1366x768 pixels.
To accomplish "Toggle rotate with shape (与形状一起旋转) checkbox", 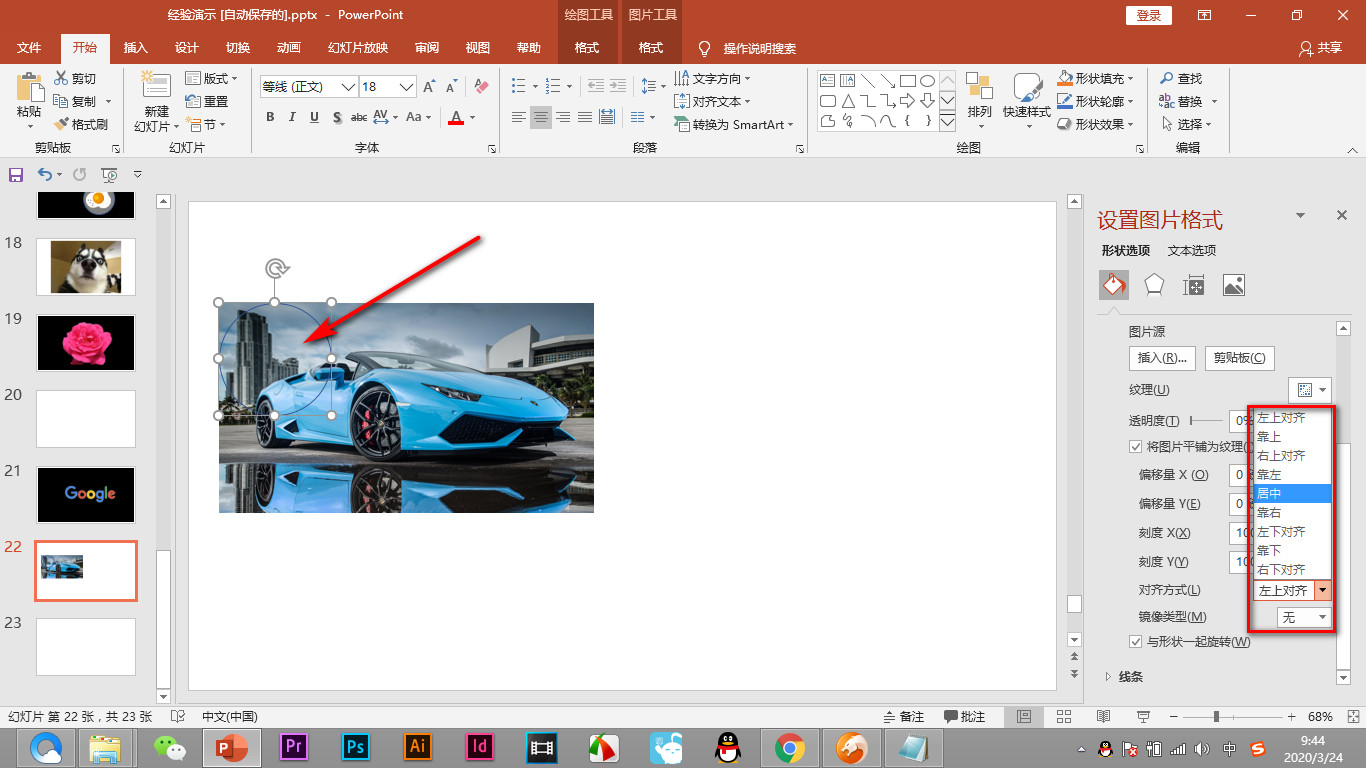I will pyautogui.click(x=1135, y=641).
